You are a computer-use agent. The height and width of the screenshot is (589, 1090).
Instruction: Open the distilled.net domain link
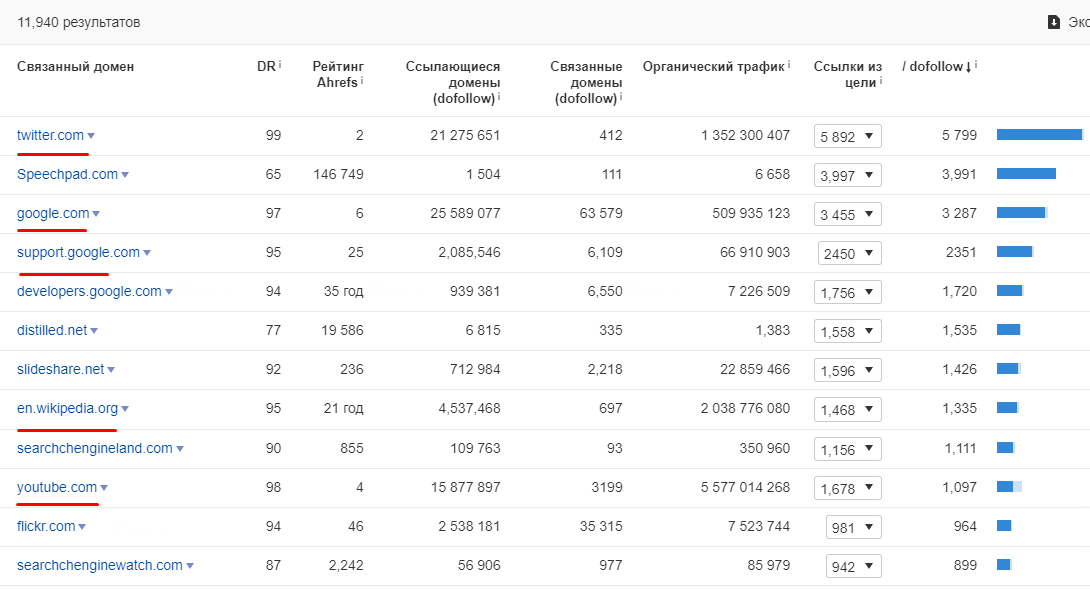coord(52,330)
